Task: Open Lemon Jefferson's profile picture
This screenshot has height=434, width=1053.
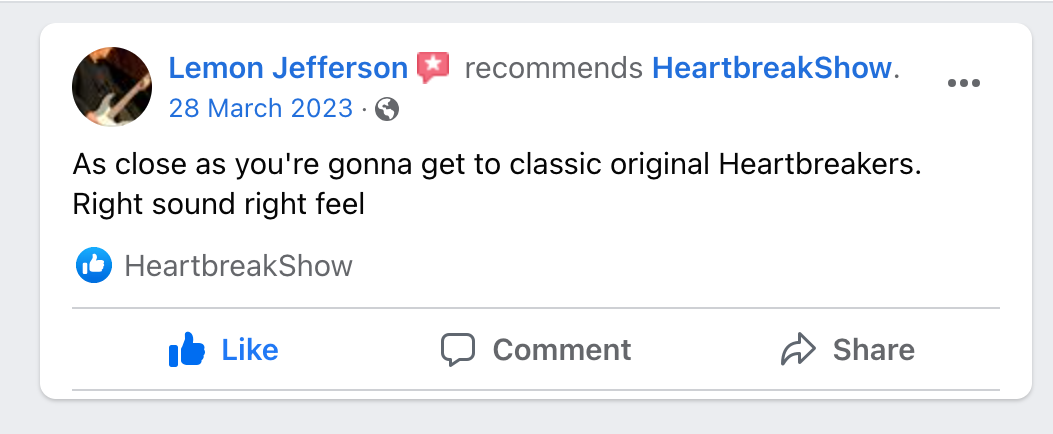Action: point(112,87)
